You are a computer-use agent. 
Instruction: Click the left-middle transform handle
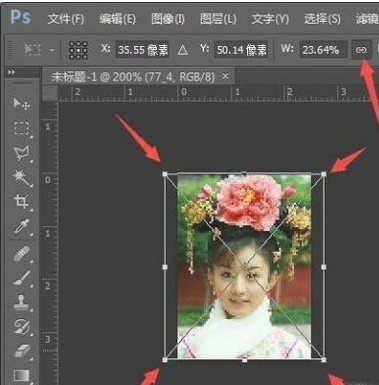tap(165, 267)
